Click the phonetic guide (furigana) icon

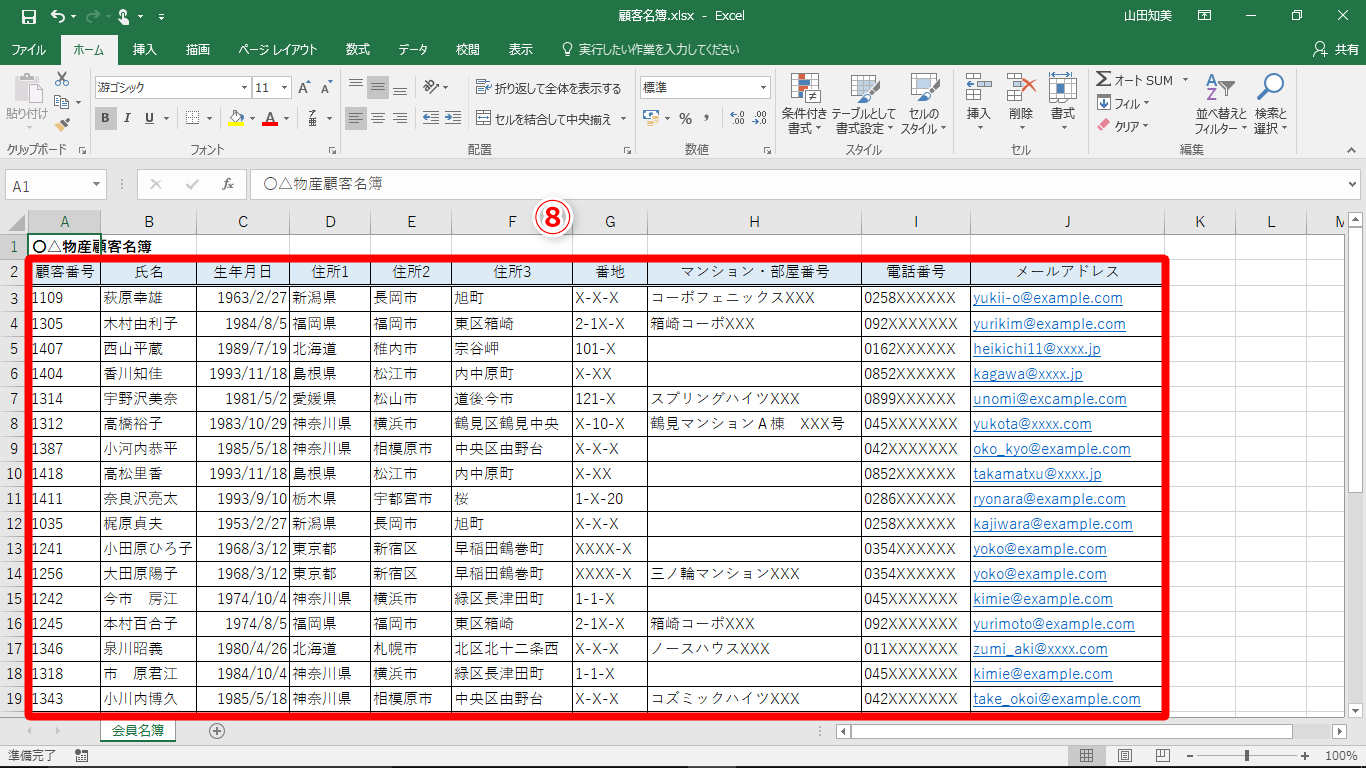pos(314,118)
